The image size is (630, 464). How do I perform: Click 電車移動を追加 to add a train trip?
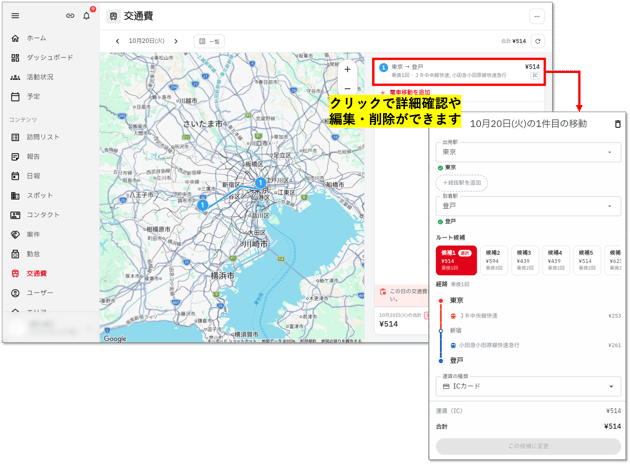(406, 92)
